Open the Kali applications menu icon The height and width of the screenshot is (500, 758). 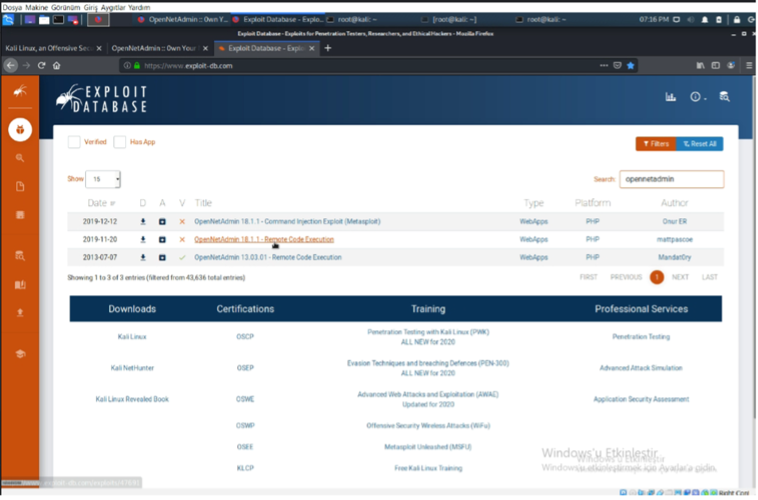pos(8,20)
